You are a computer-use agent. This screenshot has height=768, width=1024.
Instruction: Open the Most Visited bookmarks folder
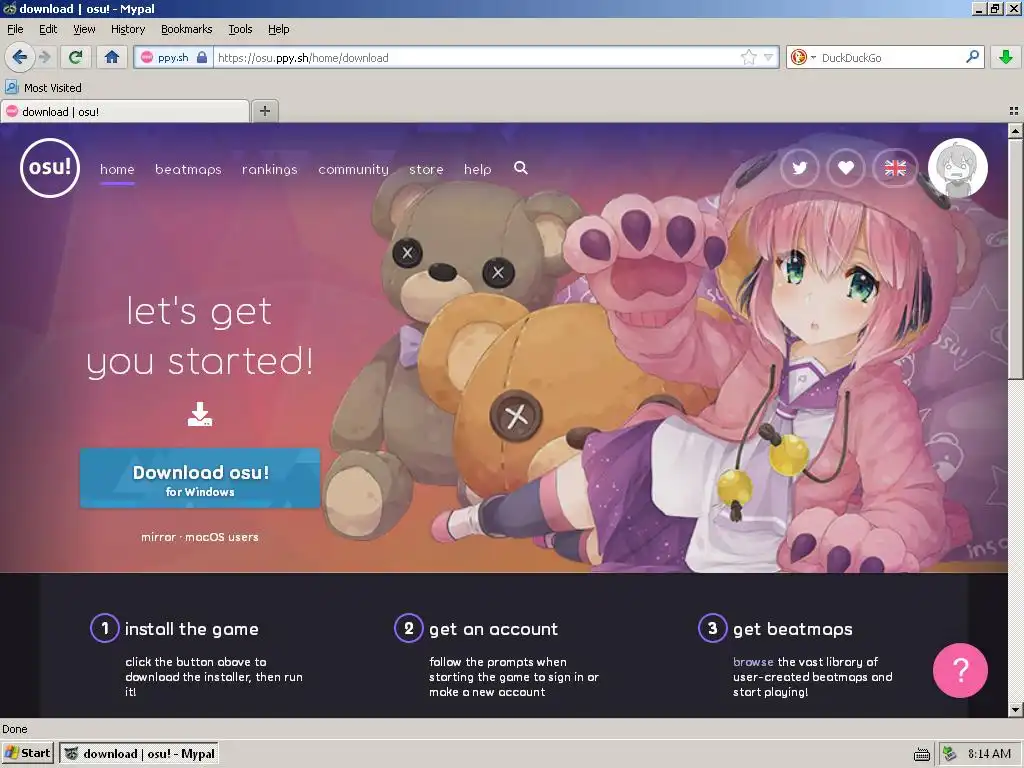pyautogui.click(x=43, y=88)
